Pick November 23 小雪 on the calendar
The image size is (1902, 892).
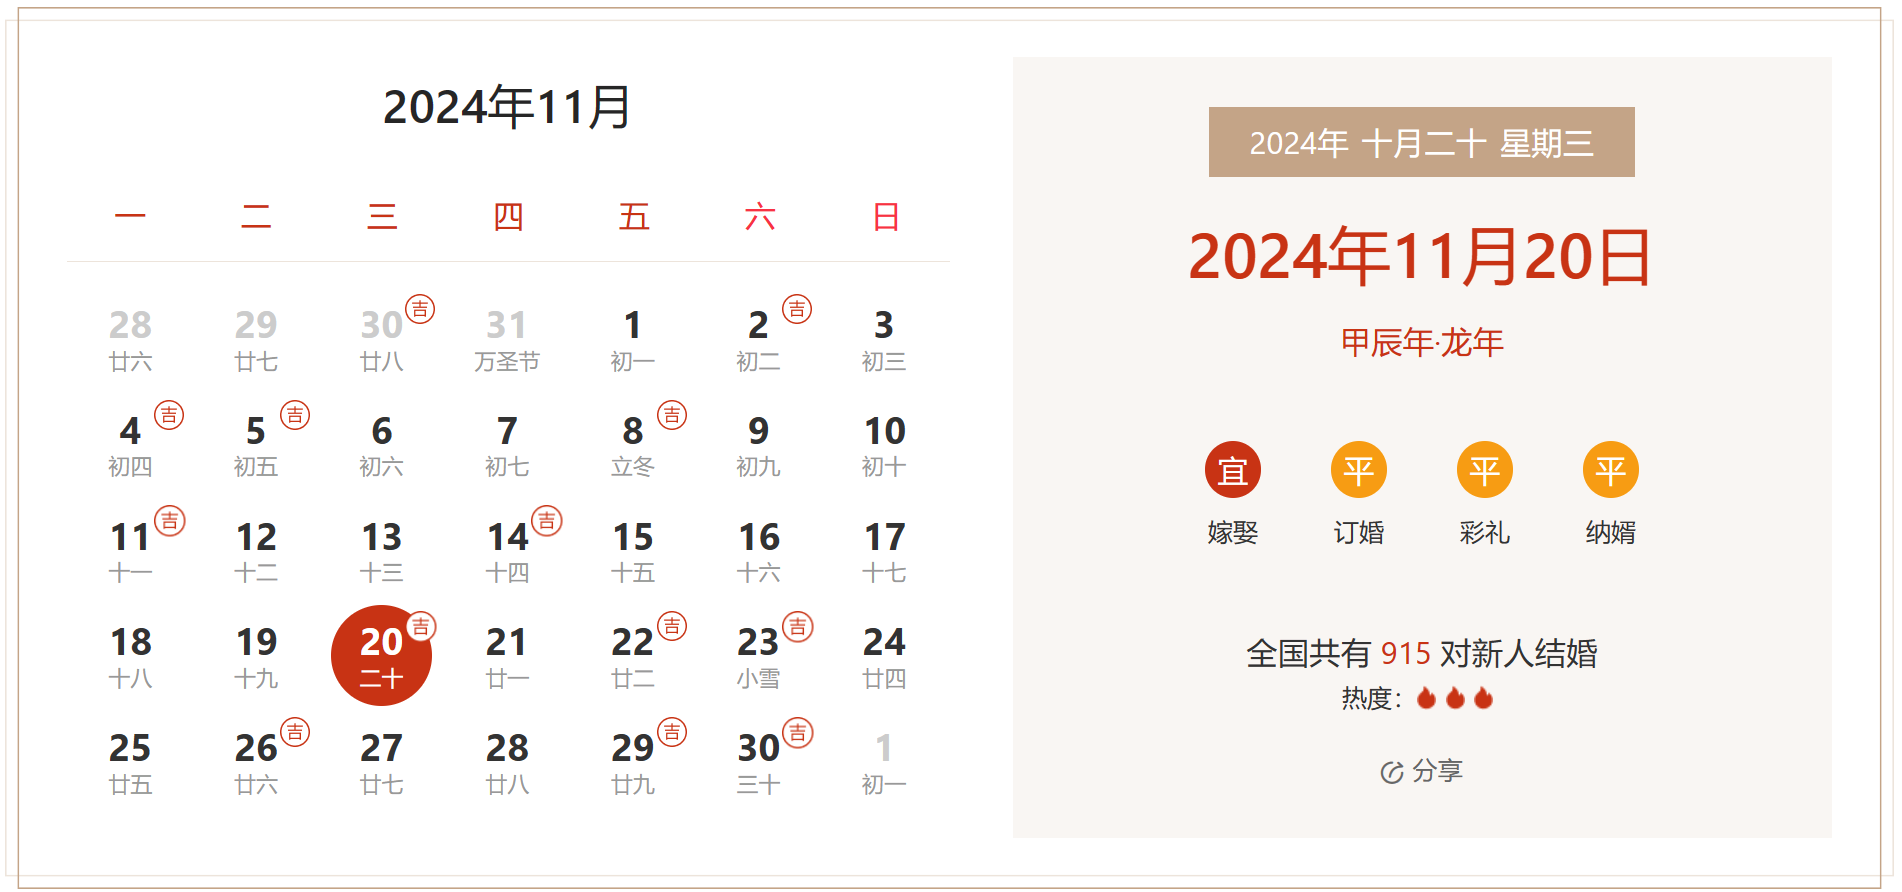[758, 656]
